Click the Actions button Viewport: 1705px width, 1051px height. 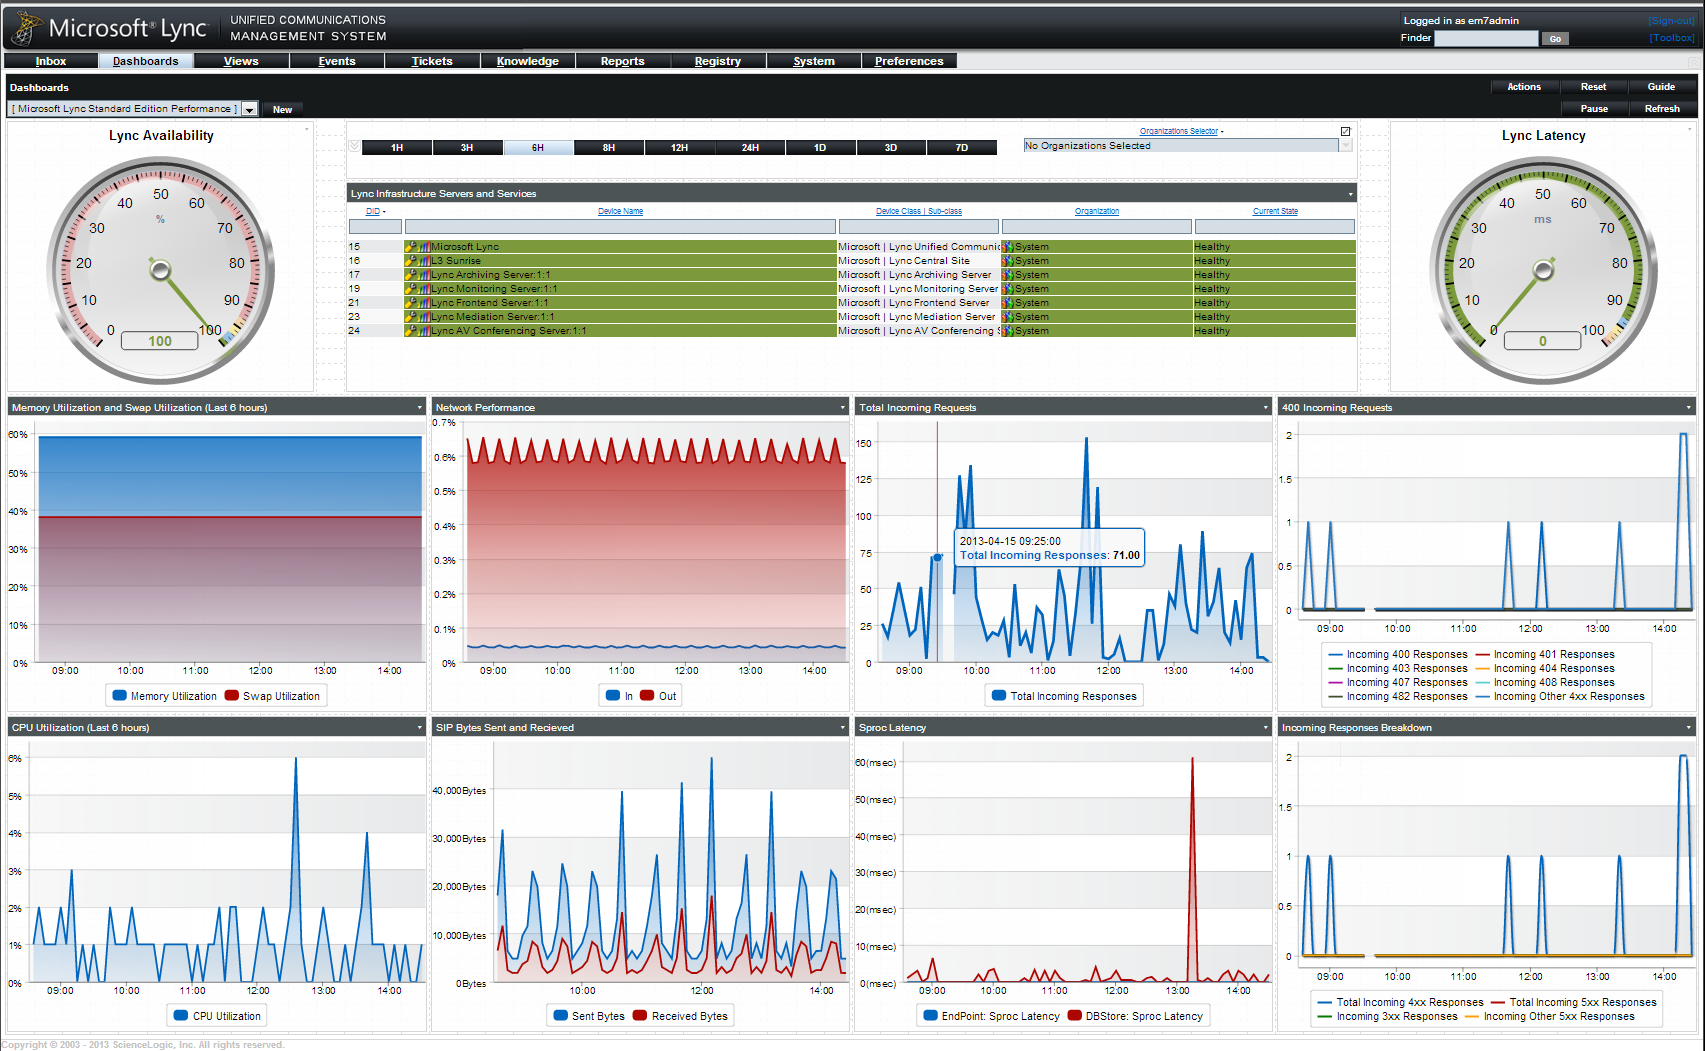pyautogui.click(x=1524, y=87)
